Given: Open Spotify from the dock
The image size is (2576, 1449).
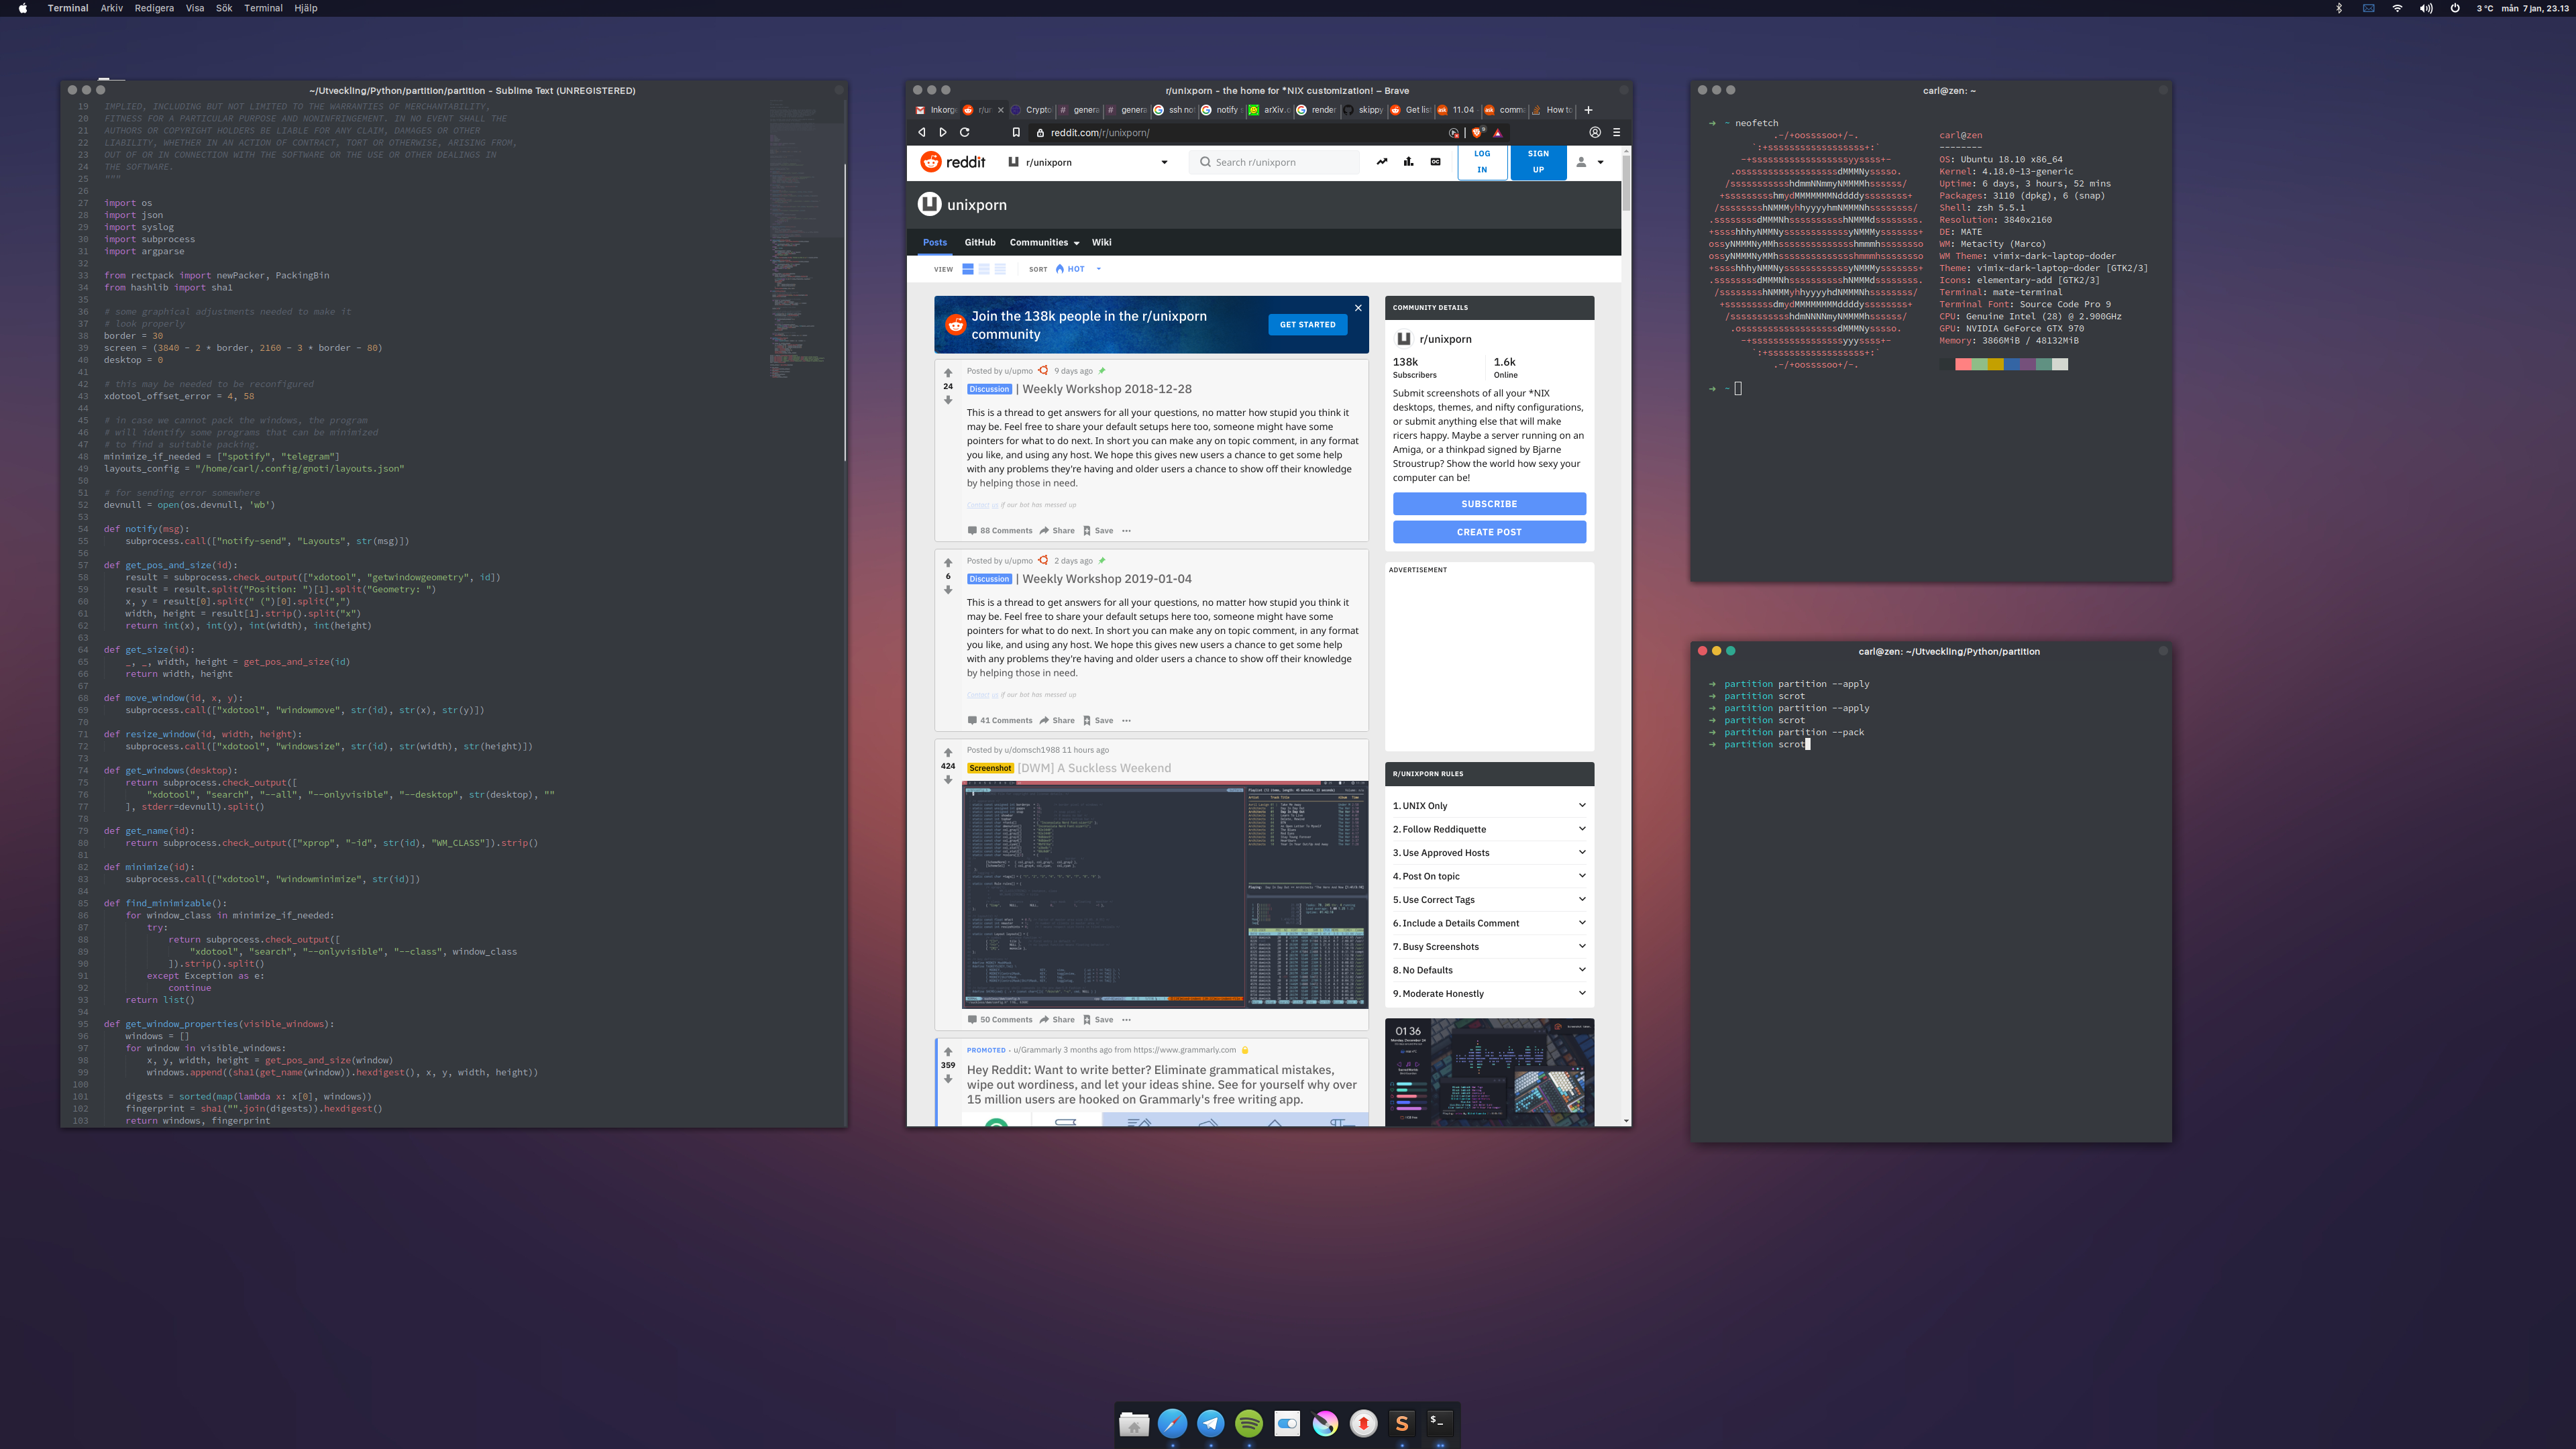Looking at the screenshot, I should tap(1249, 1423).
